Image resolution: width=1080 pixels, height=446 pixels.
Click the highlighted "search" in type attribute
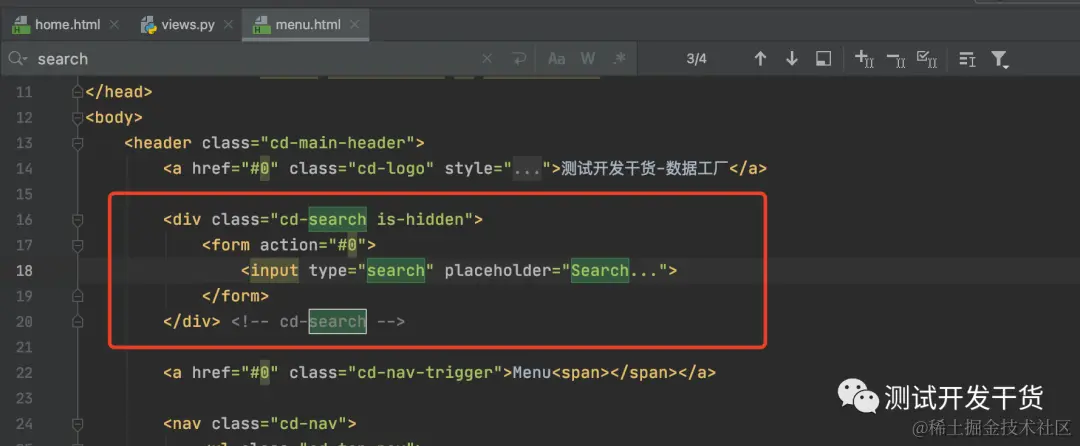click(x=395, y=270)
